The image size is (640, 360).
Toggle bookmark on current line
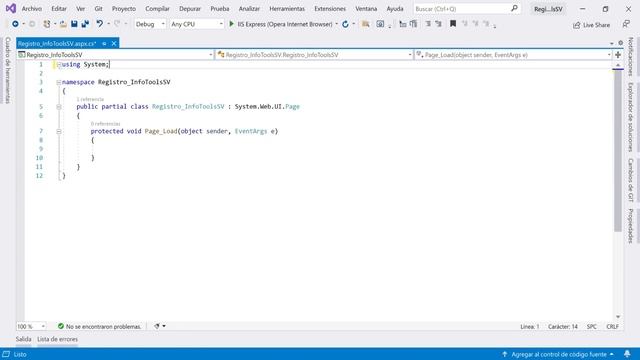tap(453, 24)
